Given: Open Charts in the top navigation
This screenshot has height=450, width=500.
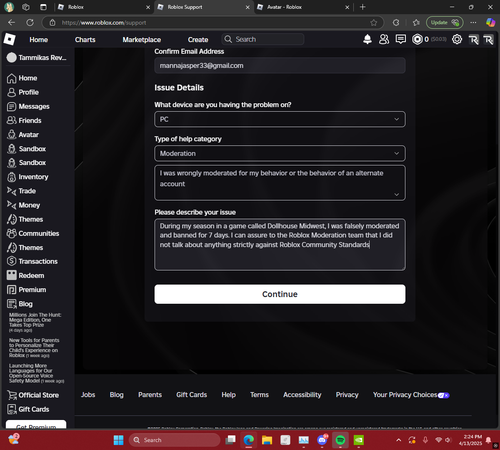Looking at the screenshot, I should [x=85, y=40].
